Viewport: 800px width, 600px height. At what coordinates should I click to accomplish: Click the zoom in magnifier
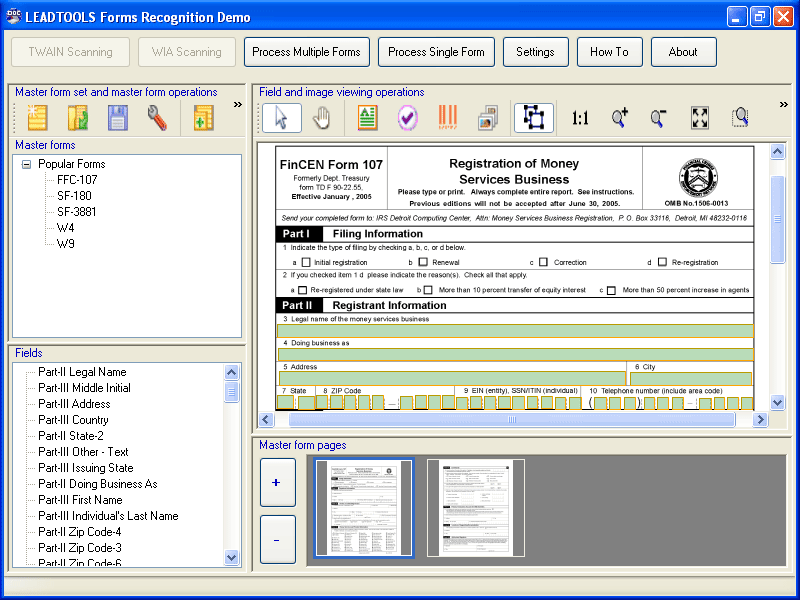pos(619,118)
